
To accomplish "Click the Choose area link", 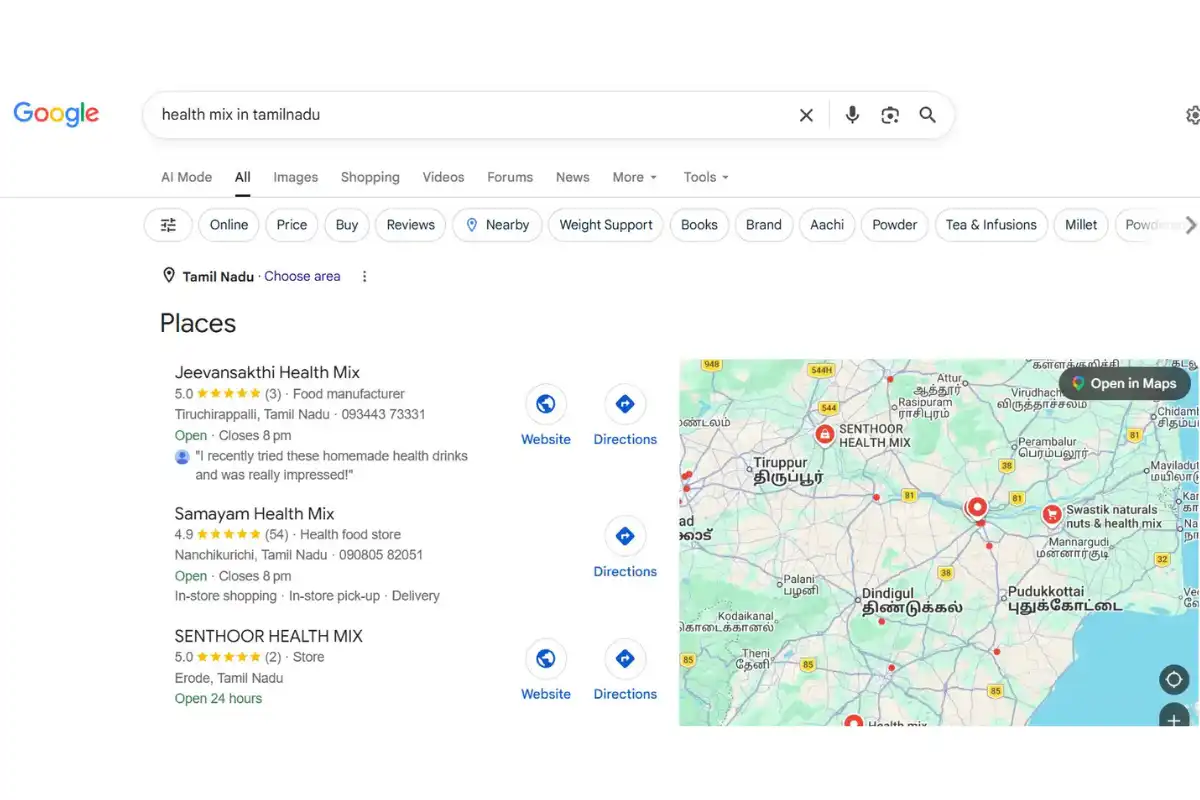I will tap(302, 276).
